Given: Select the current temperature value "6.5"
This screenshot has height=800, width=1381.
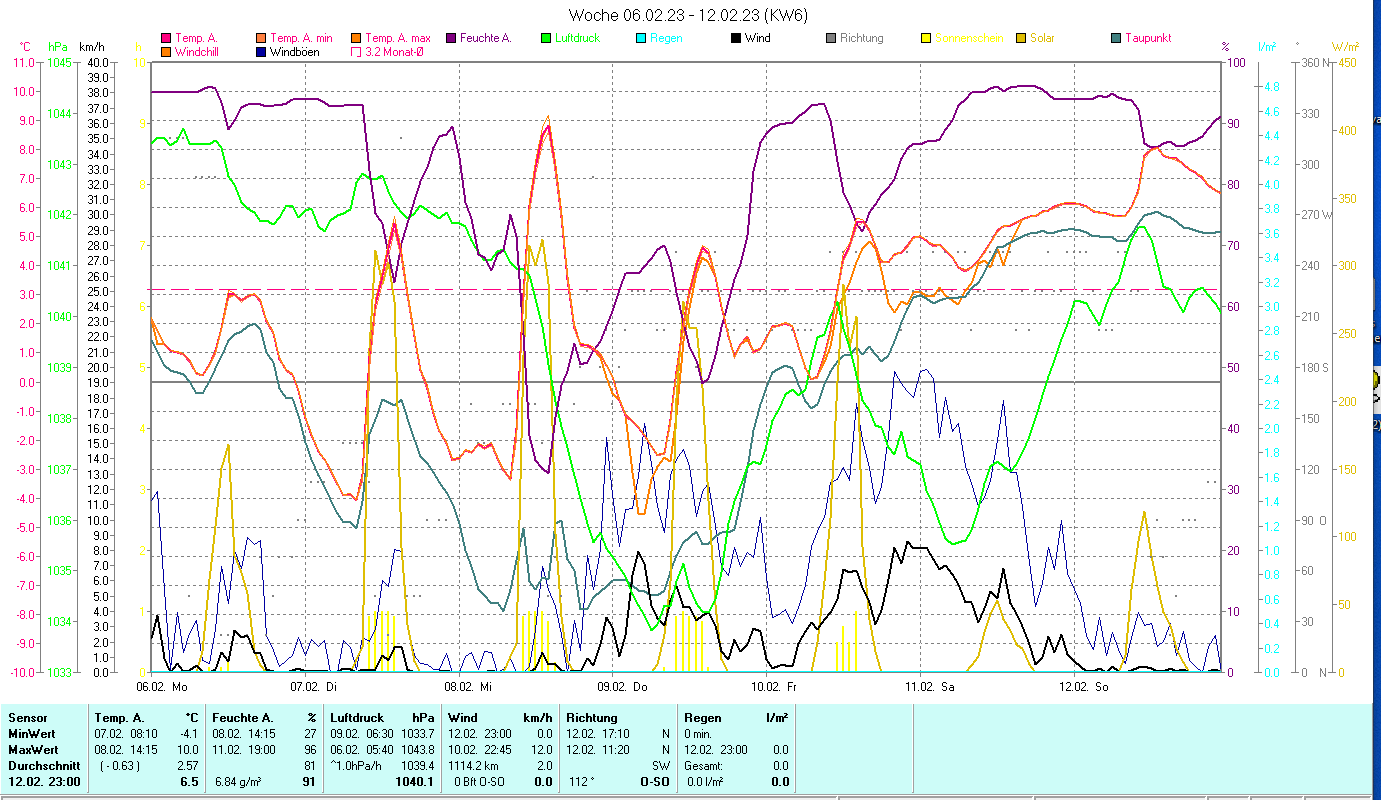Looking at the screenshot, I should click(189, 782).
